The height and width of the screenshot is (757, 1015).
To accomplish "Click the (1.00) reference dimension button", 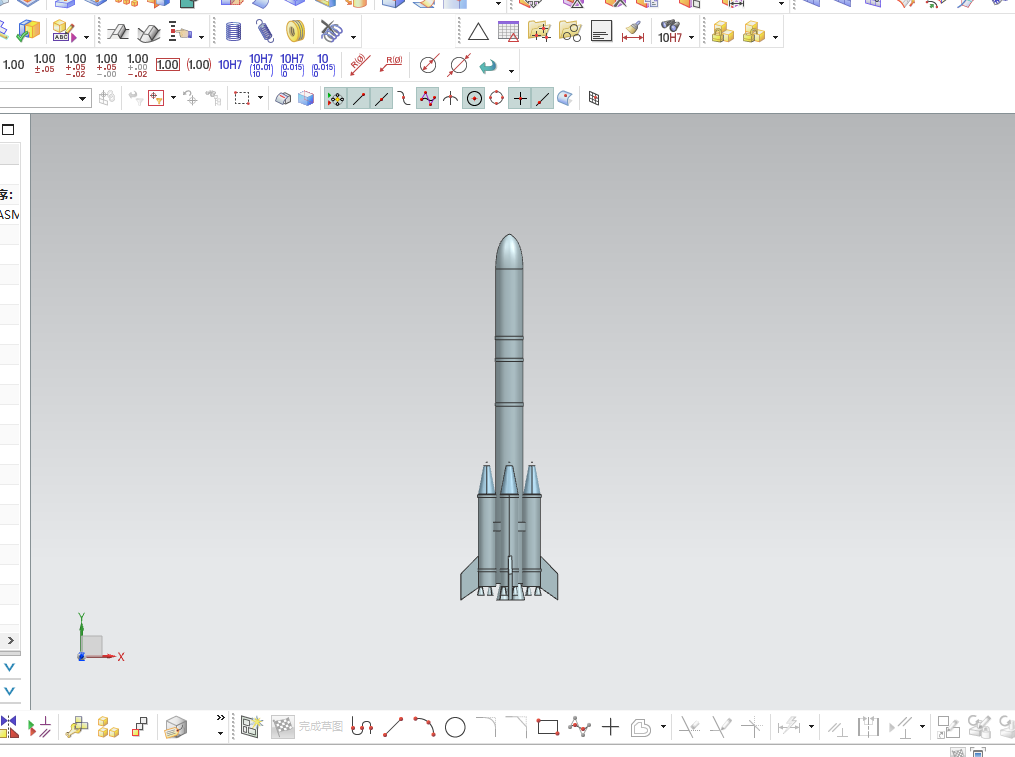I will [x=199, y=65].
